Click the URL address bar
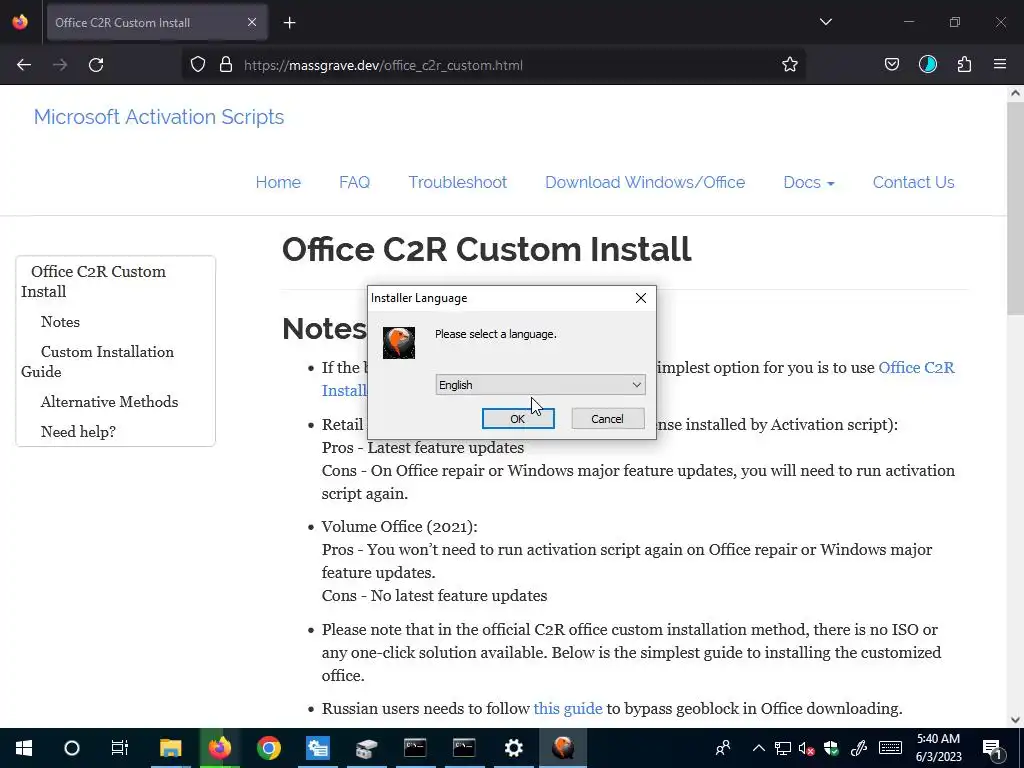 coord(493,65)
